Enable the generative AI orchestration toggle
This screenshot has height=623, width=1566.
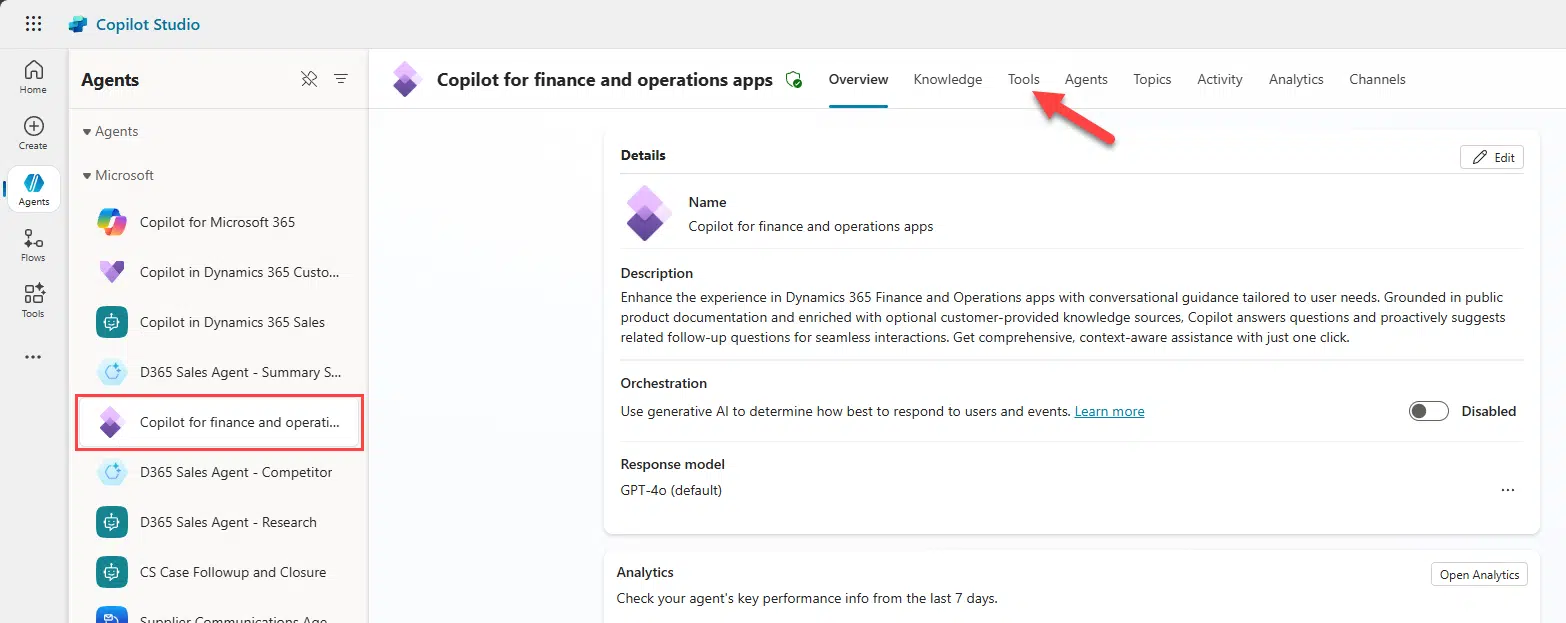click(x=1428, y=410)
